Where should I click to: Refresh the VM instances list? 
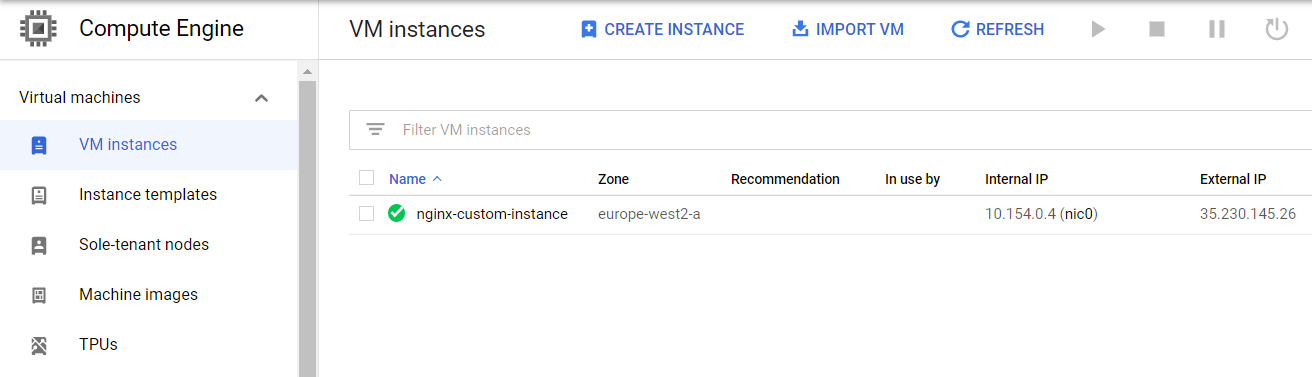(997, 30)
